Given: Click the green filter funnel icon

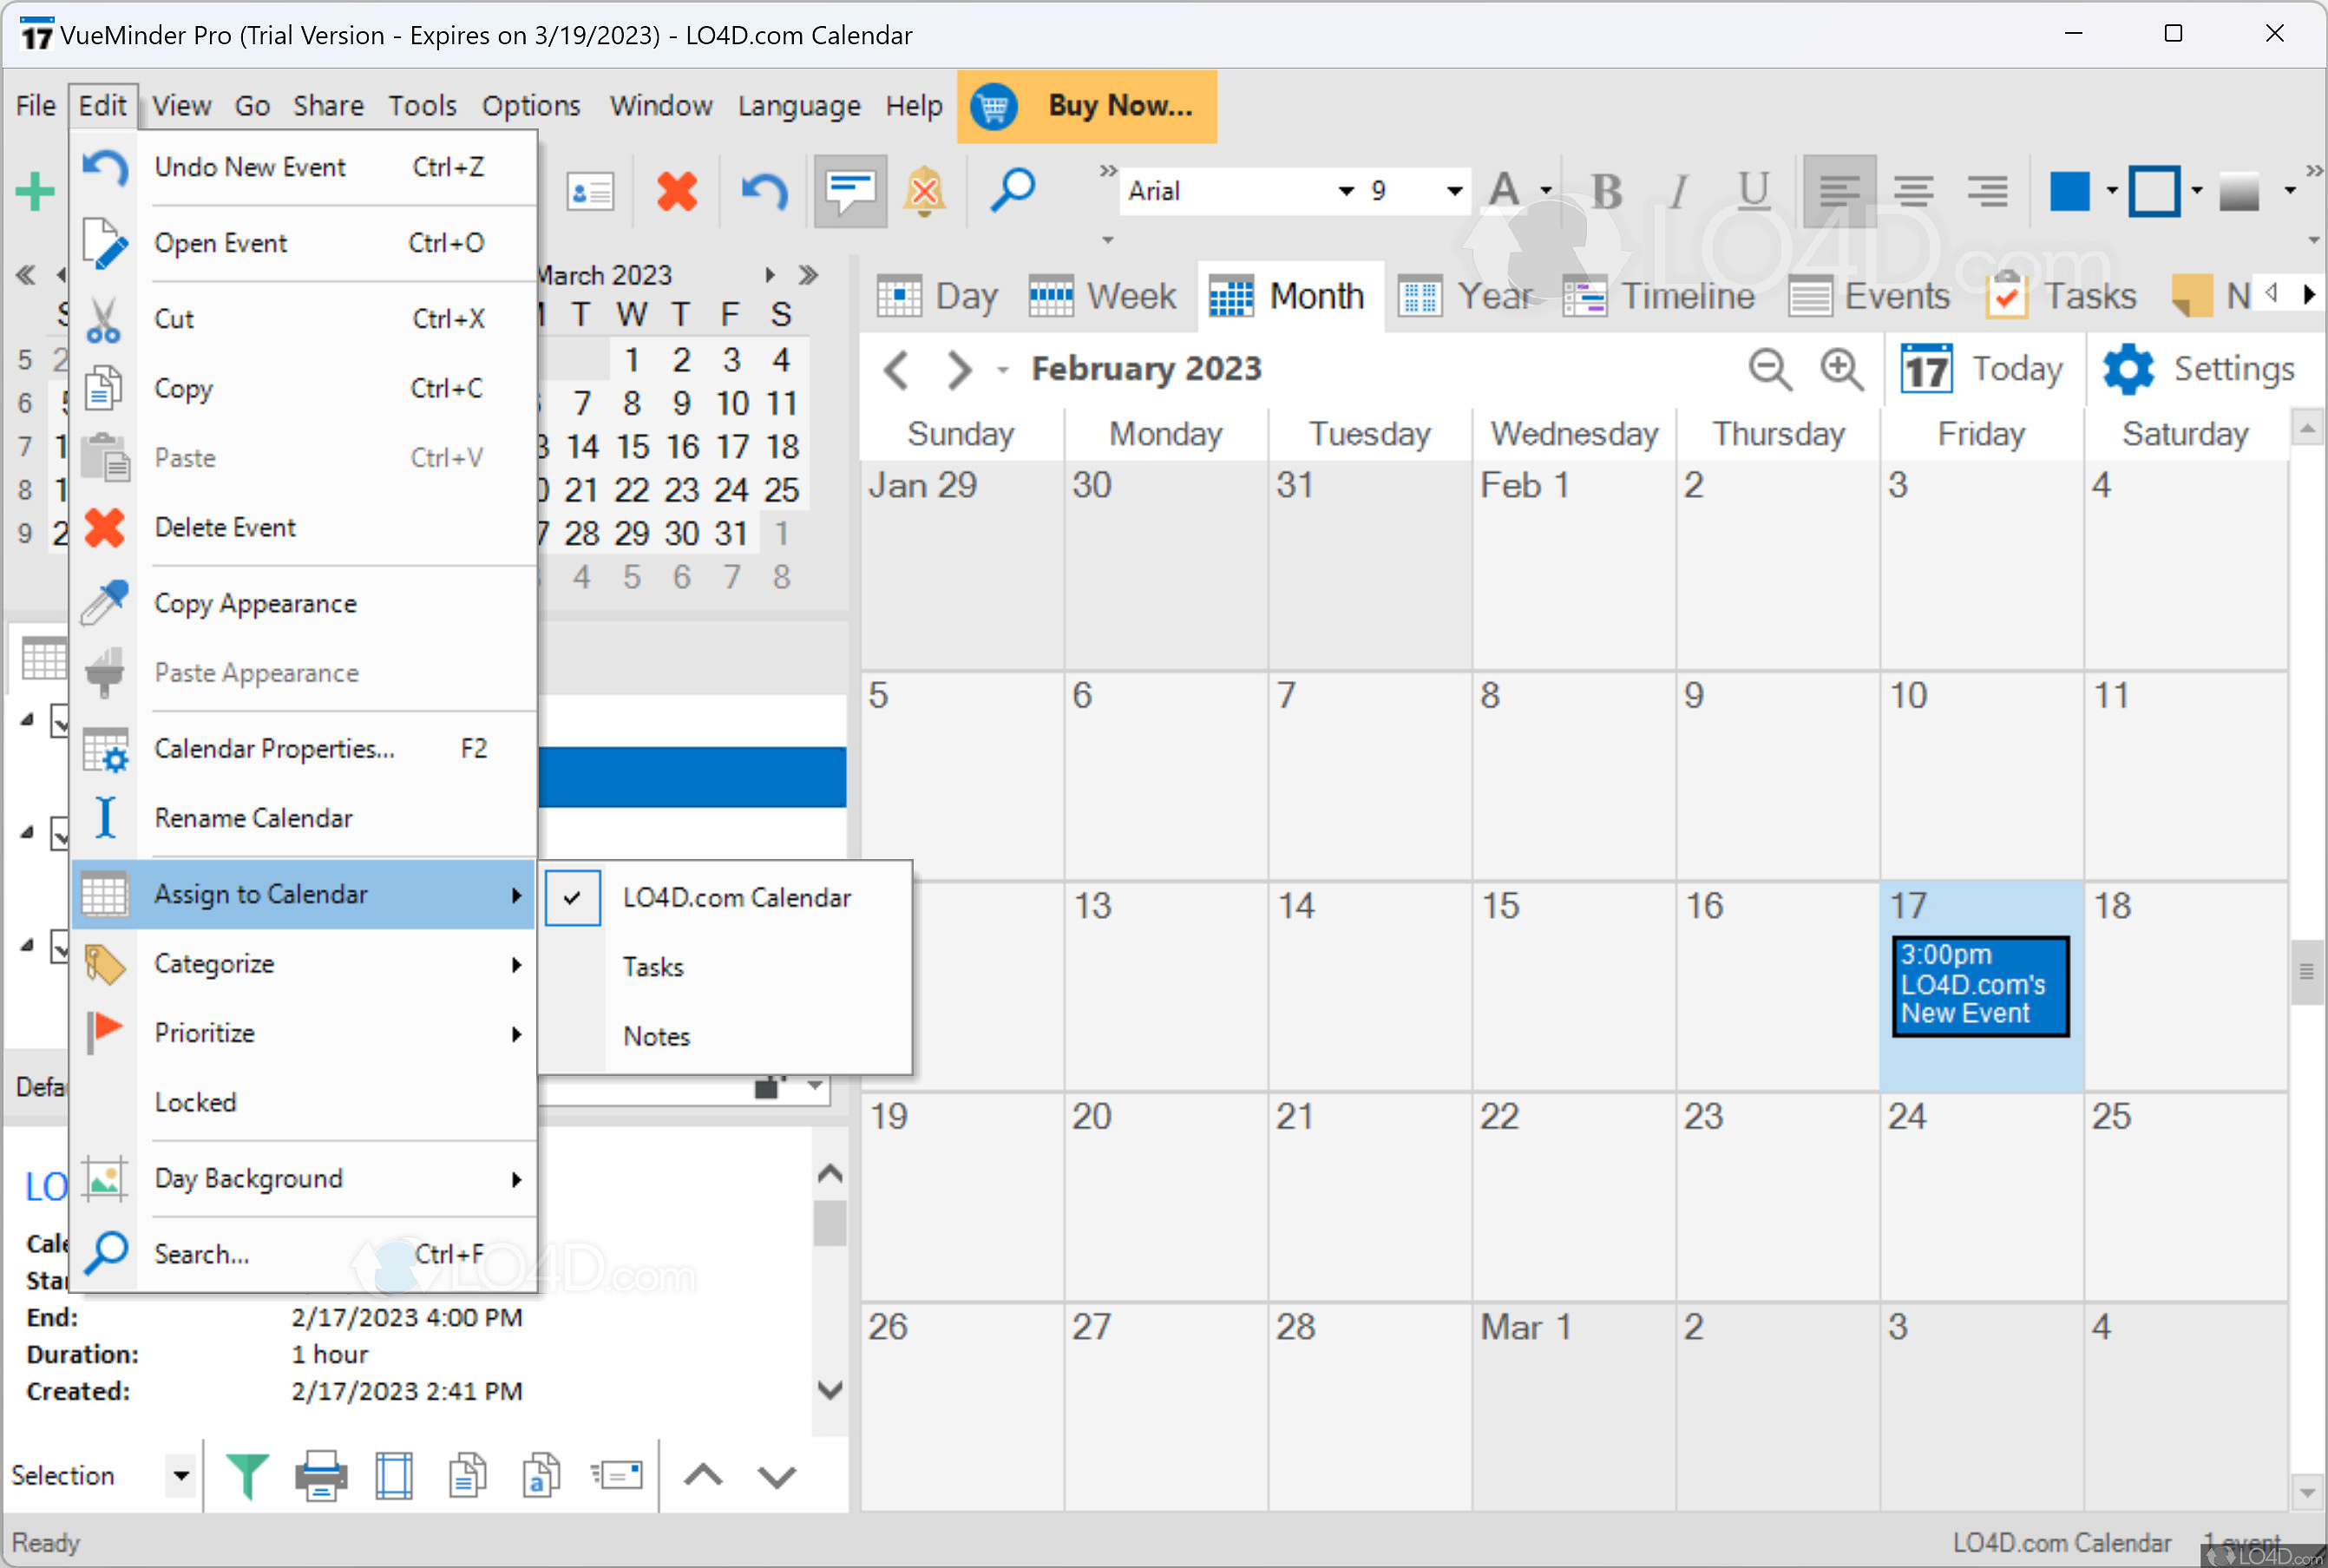Looking at the screenshot, I should 247,1475.
